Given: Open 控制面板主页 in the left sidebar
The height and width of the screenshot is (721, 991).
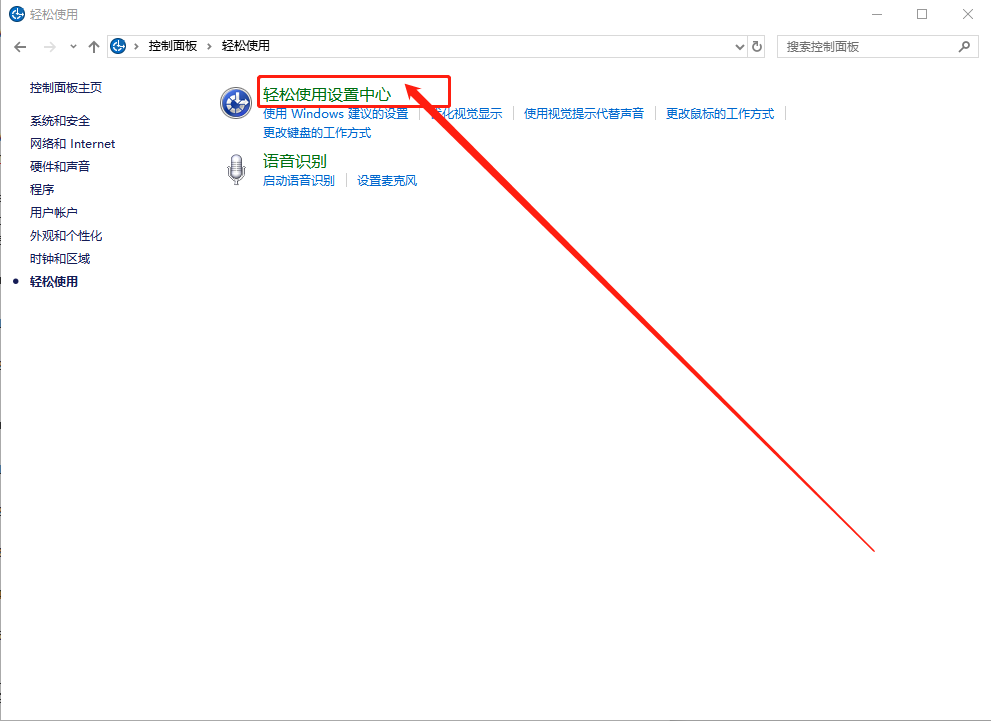Looking at the screenshot, I should click(x=66, y=88).
